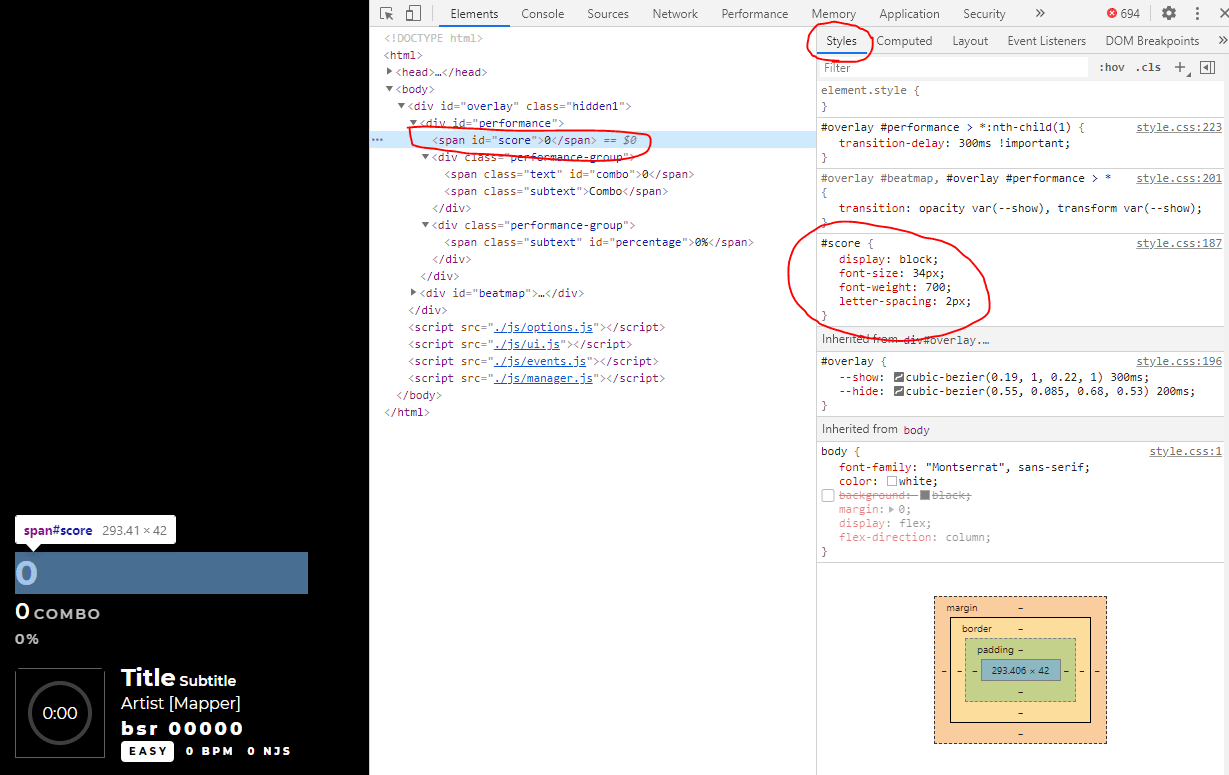Activate the inspect element picker icon
The height and width of the screenshot is (775, 1229).
[387, 14]
